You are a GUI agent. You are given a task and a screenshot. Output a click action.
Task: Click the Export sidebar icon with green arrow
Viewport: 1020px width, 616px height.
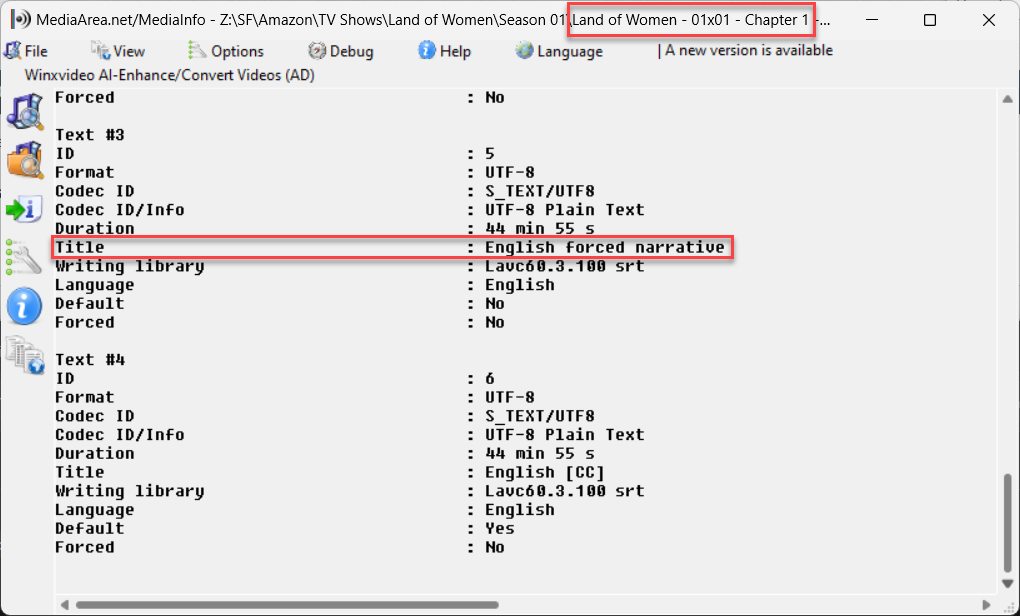tap(25, 209)
